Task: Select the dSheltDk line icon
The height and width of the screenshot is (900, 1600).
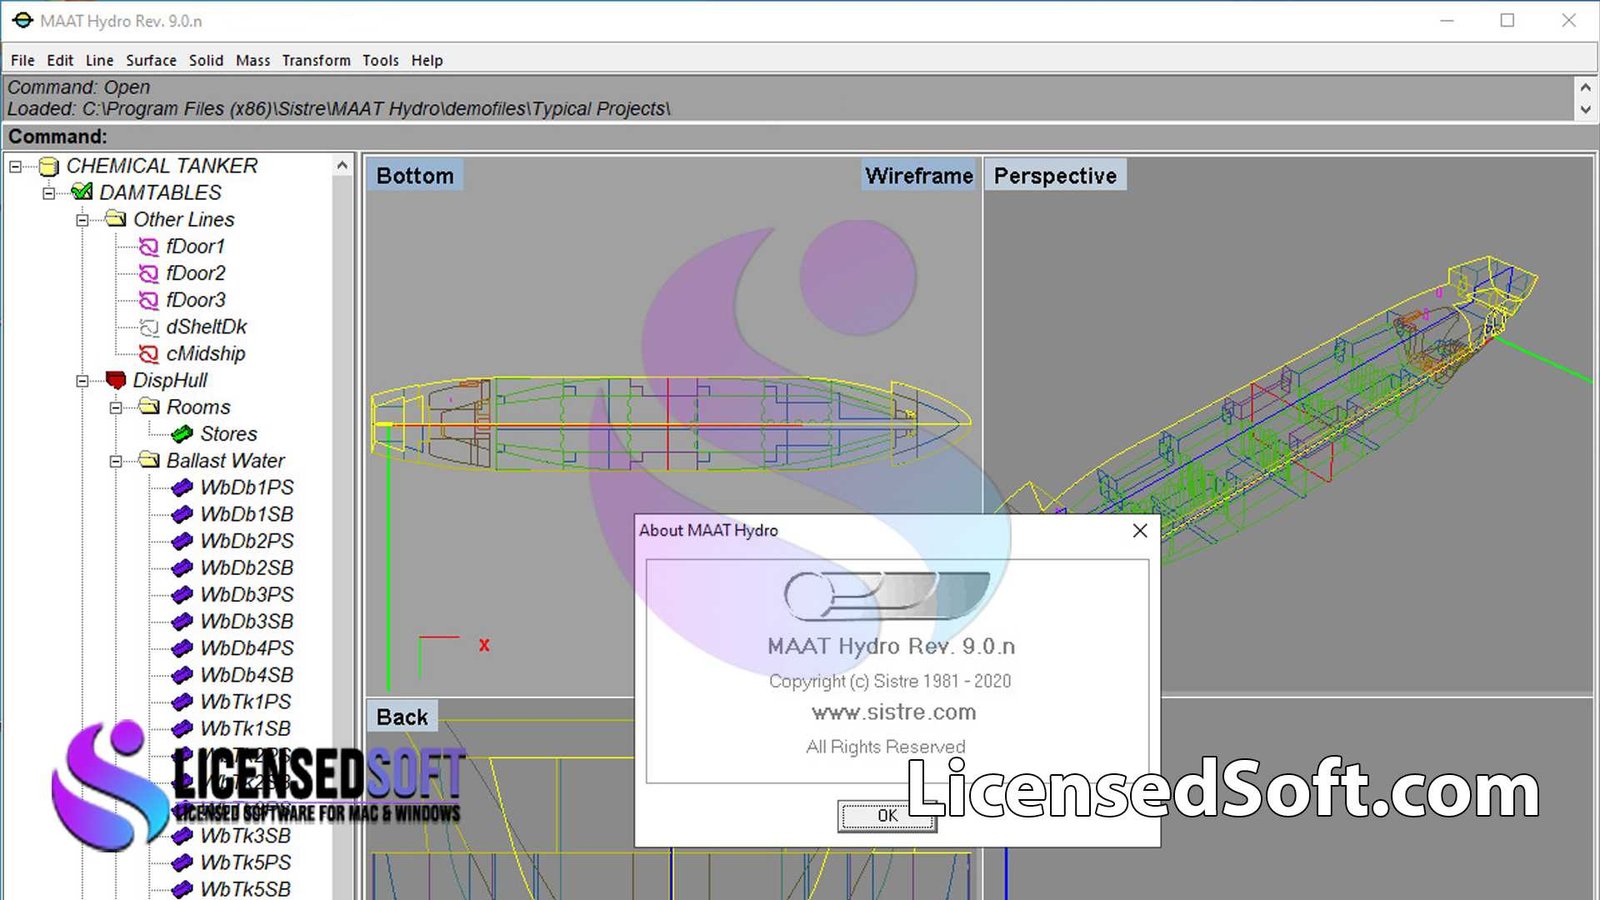Action: point(149,327)
